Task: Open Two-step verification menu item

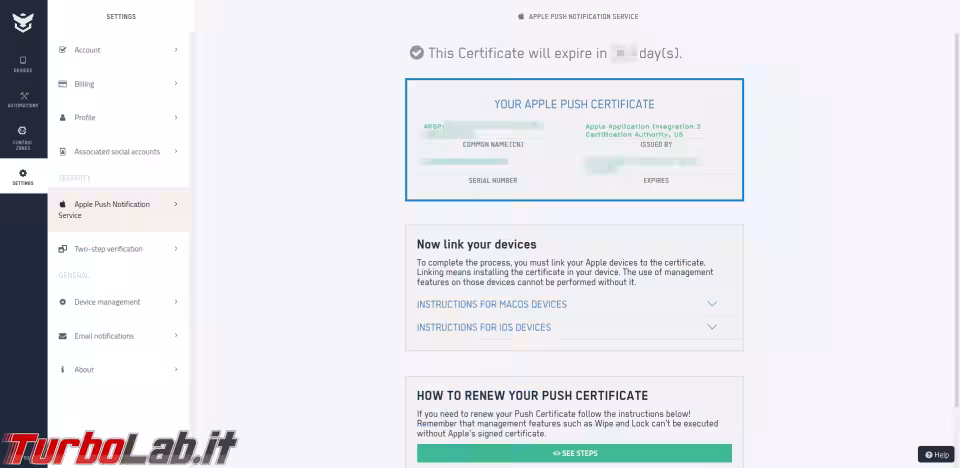Action: [119, 249]
